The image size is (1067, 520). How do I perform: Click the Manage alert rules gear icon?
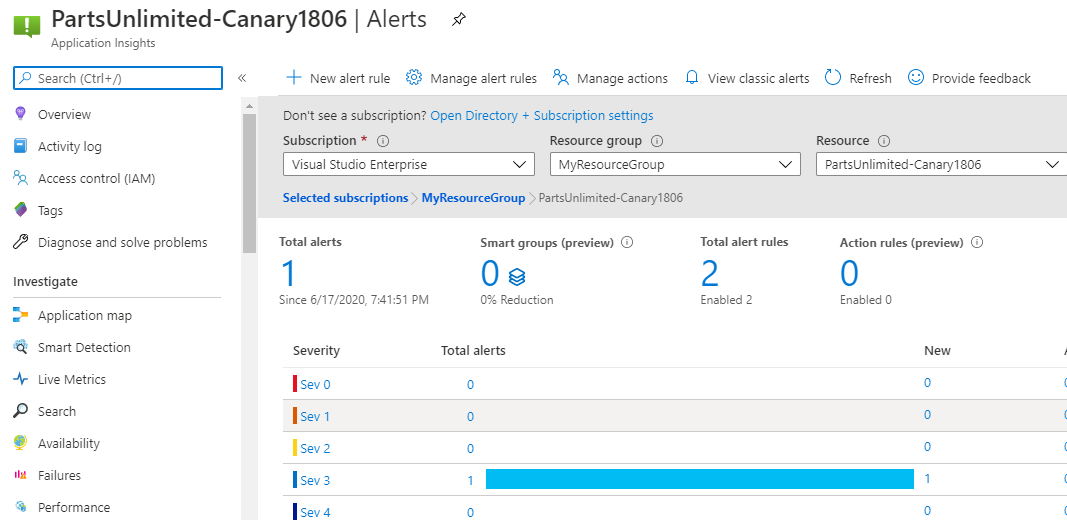pos(414,78)
